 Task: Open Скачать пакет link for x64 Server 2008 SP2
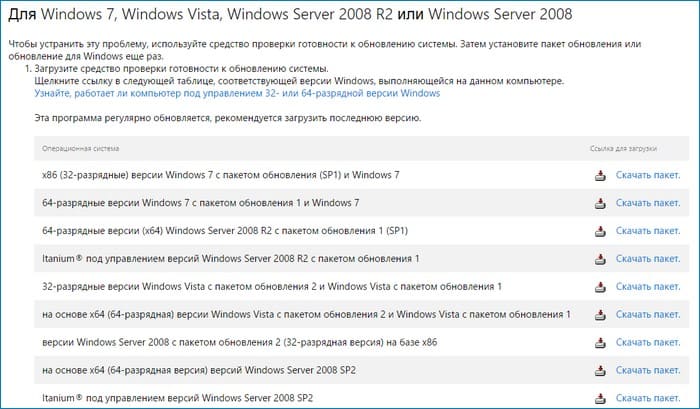tap(648, 370)
